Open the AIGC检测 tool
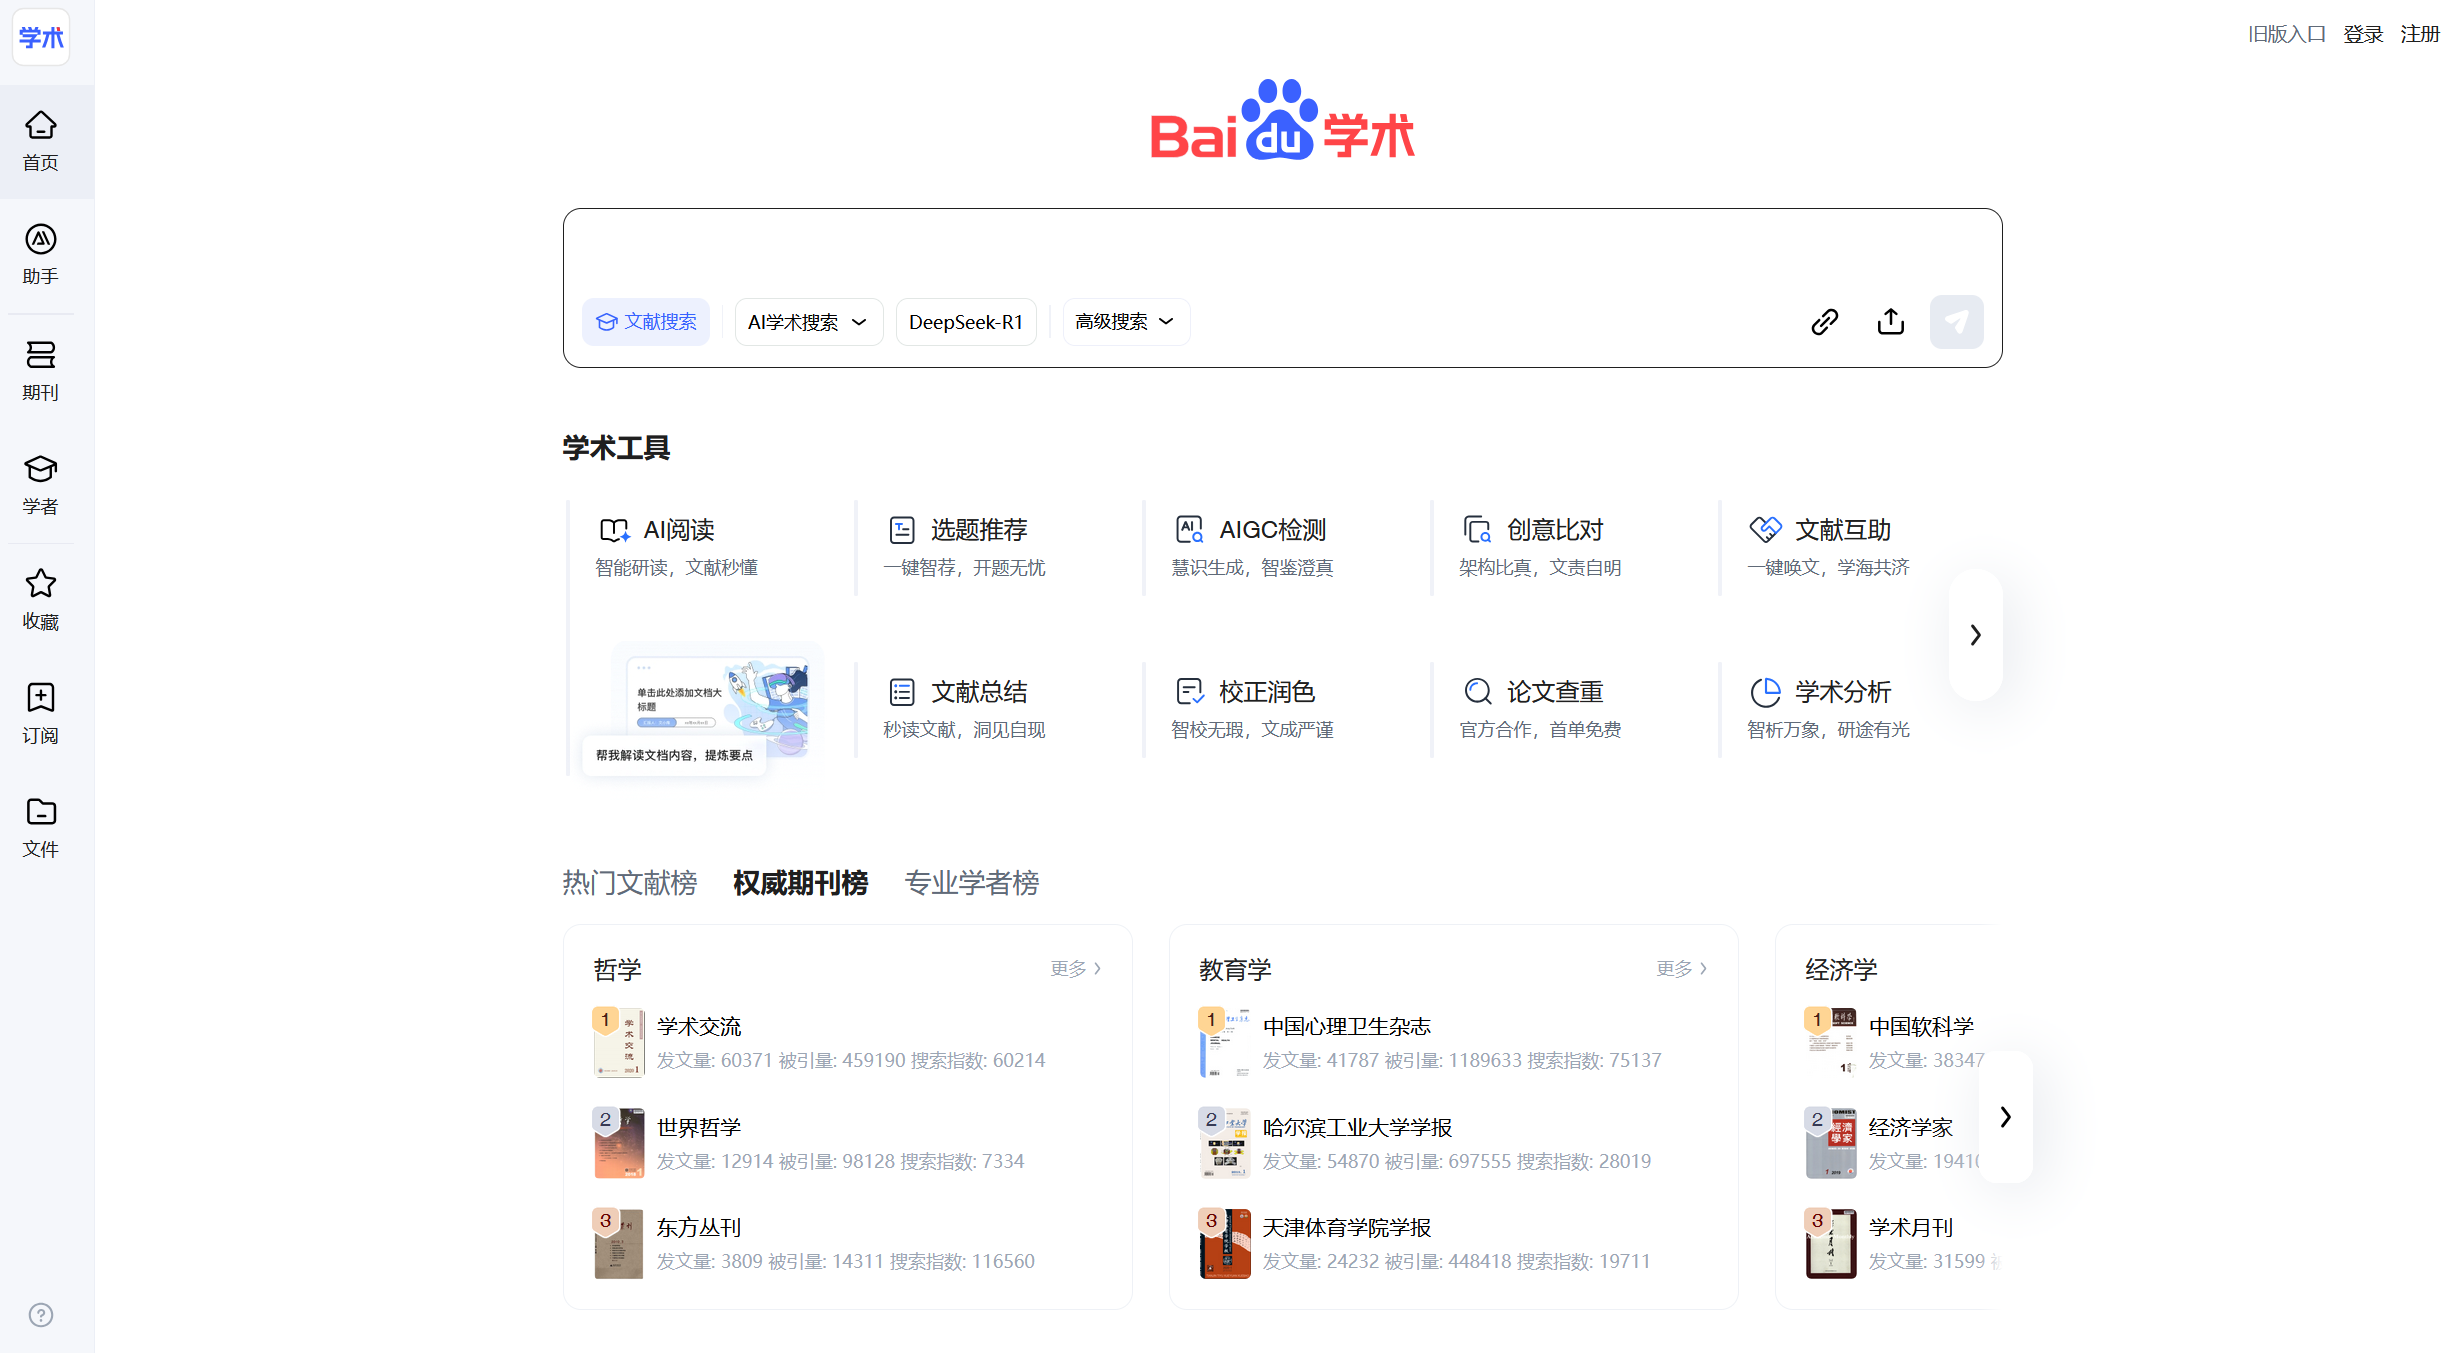 point(1270,530)
